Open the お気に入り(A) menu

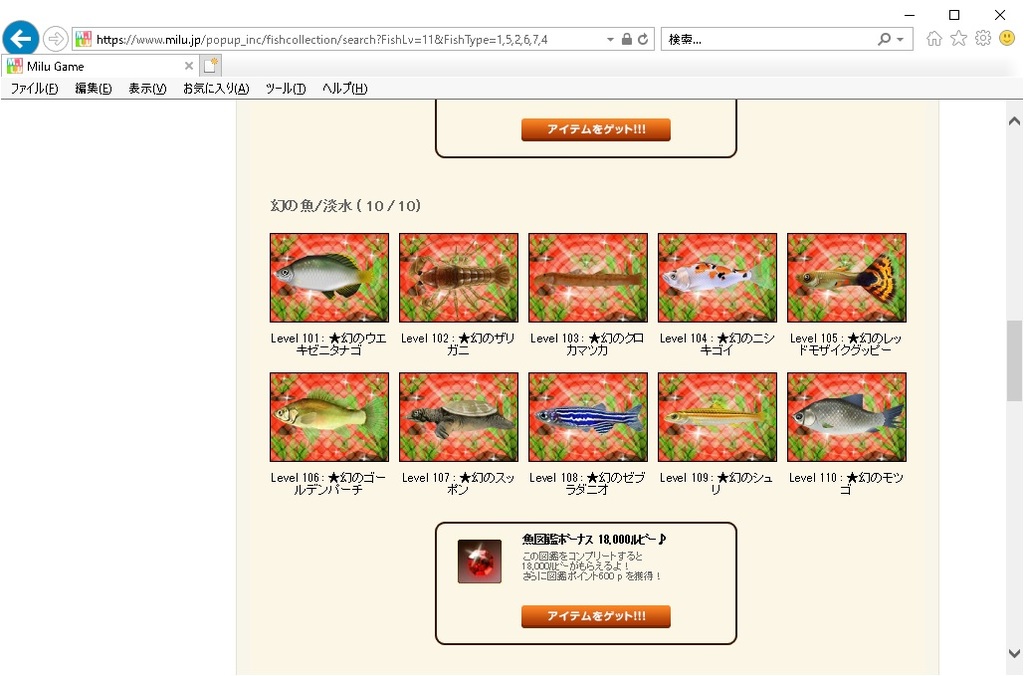click(x=216, y=89)
